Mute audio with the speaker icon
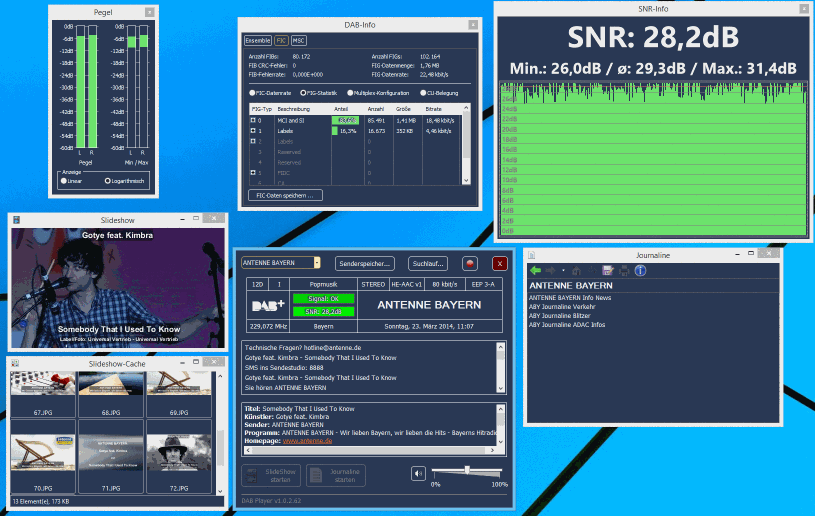This screenshot has width=815, height=516. click(418, 473)
